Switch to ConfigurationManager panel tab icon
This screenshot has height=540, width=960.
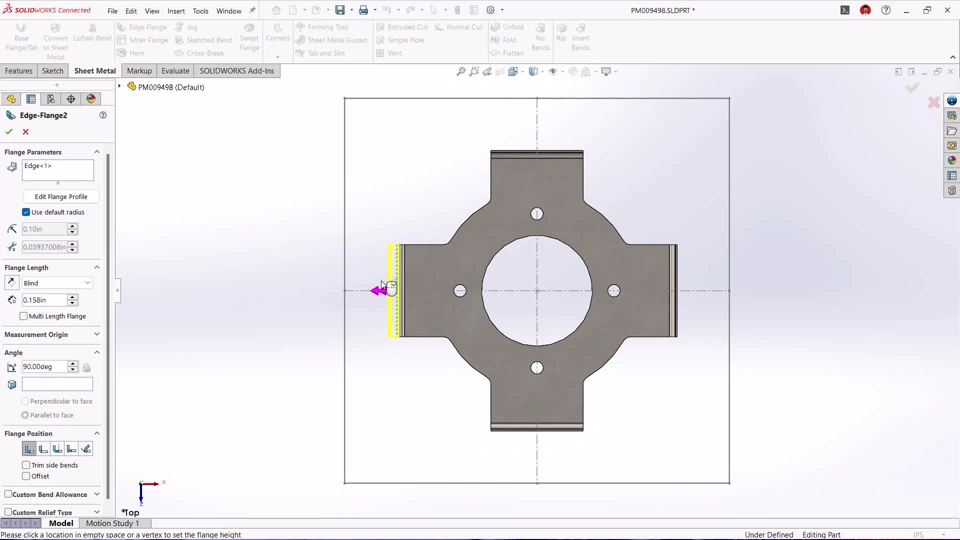pos(51,99)
